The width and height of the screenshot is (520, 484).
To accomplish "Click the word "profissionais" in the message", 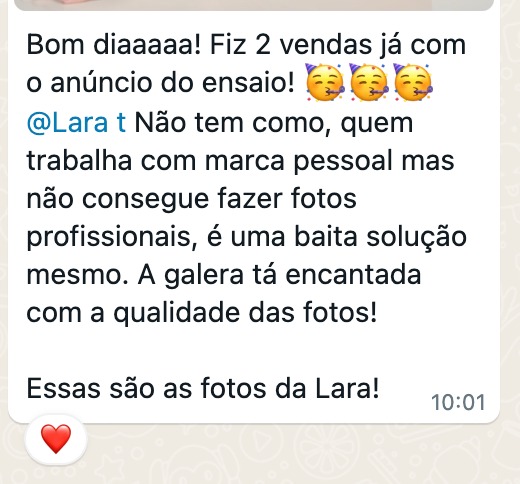I will coord(108,237).
